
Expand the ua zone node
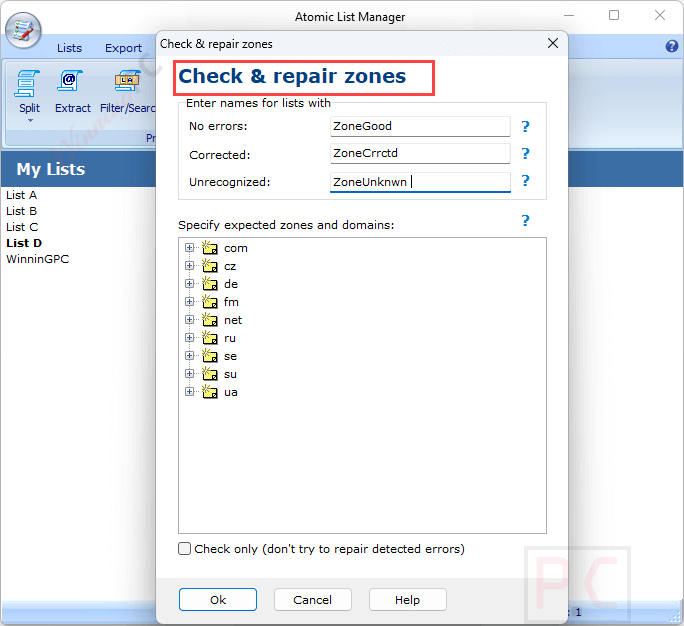click(189, 392)
